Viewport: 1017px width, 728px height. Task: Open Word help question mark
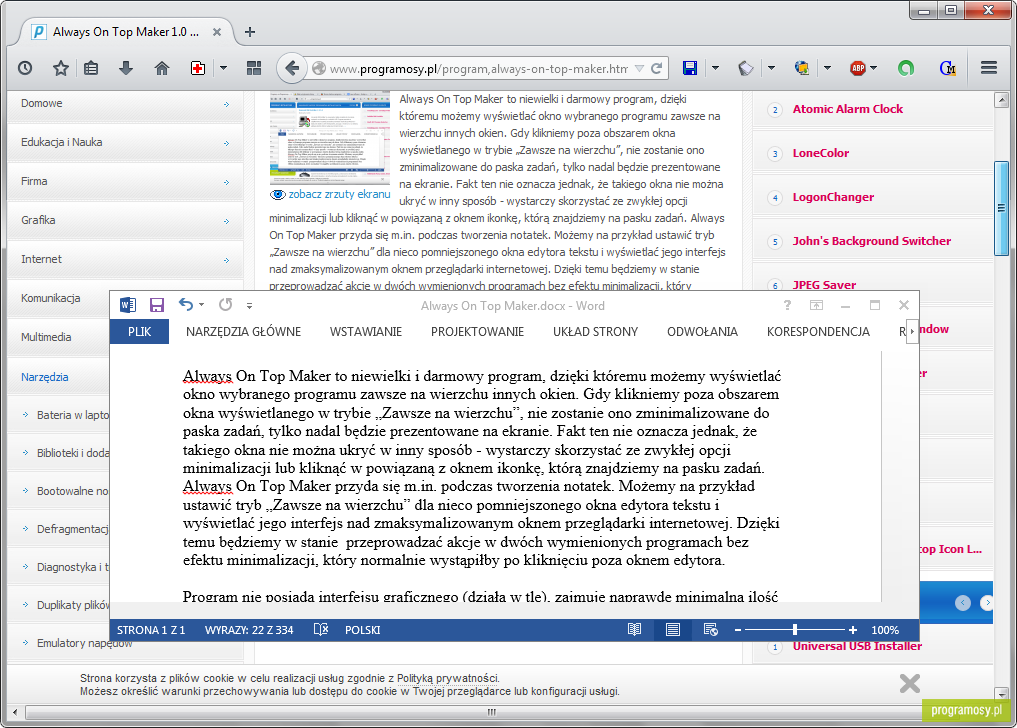(x=787, y=305)
